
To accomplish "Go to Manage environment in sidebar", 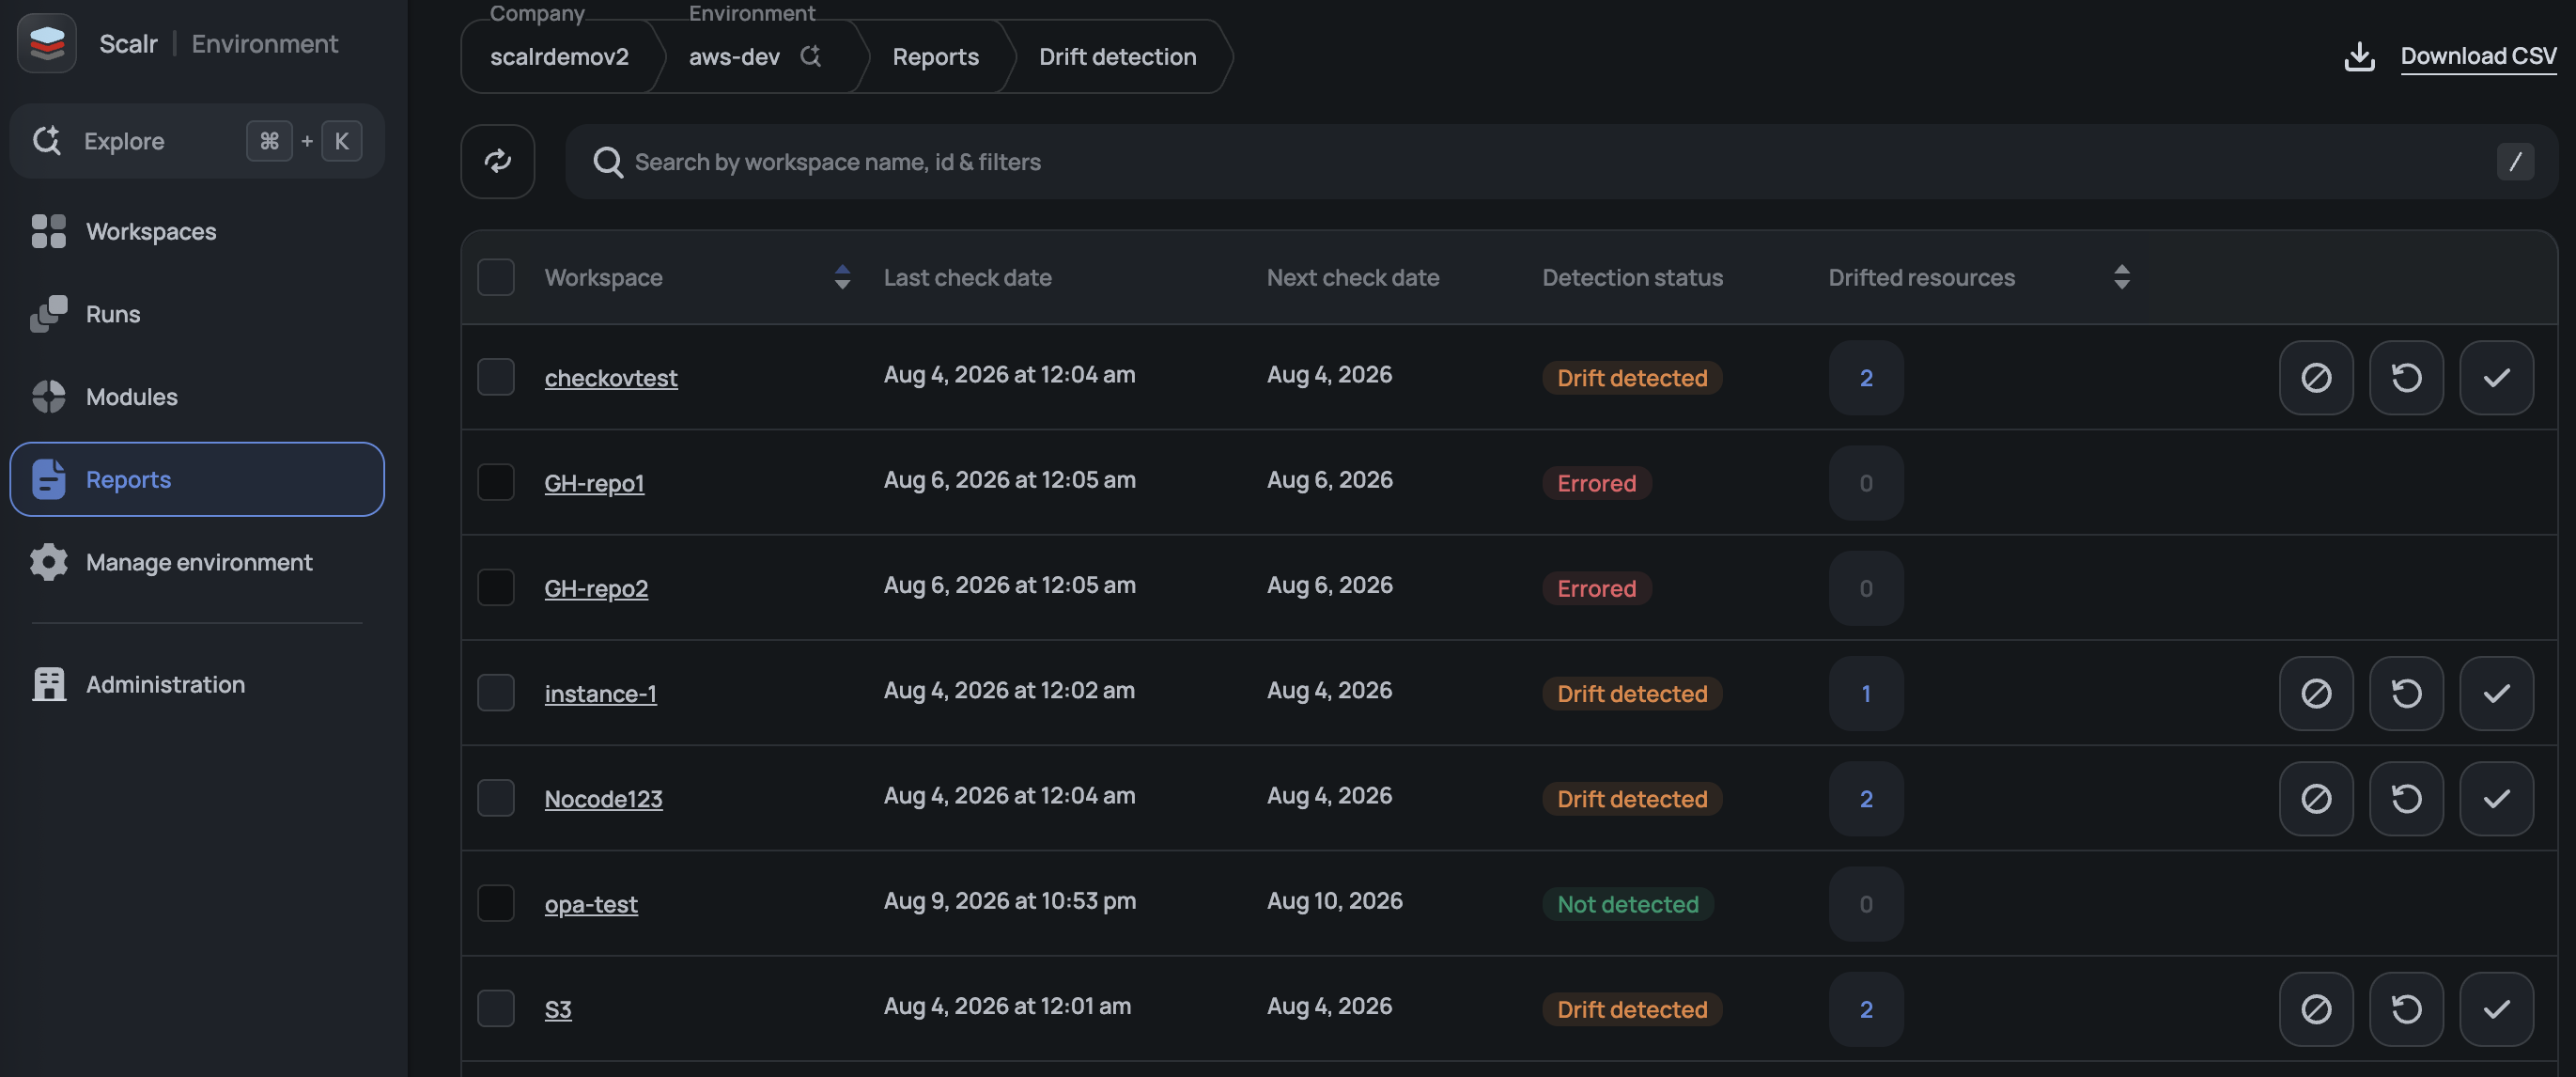I will 197,562.
